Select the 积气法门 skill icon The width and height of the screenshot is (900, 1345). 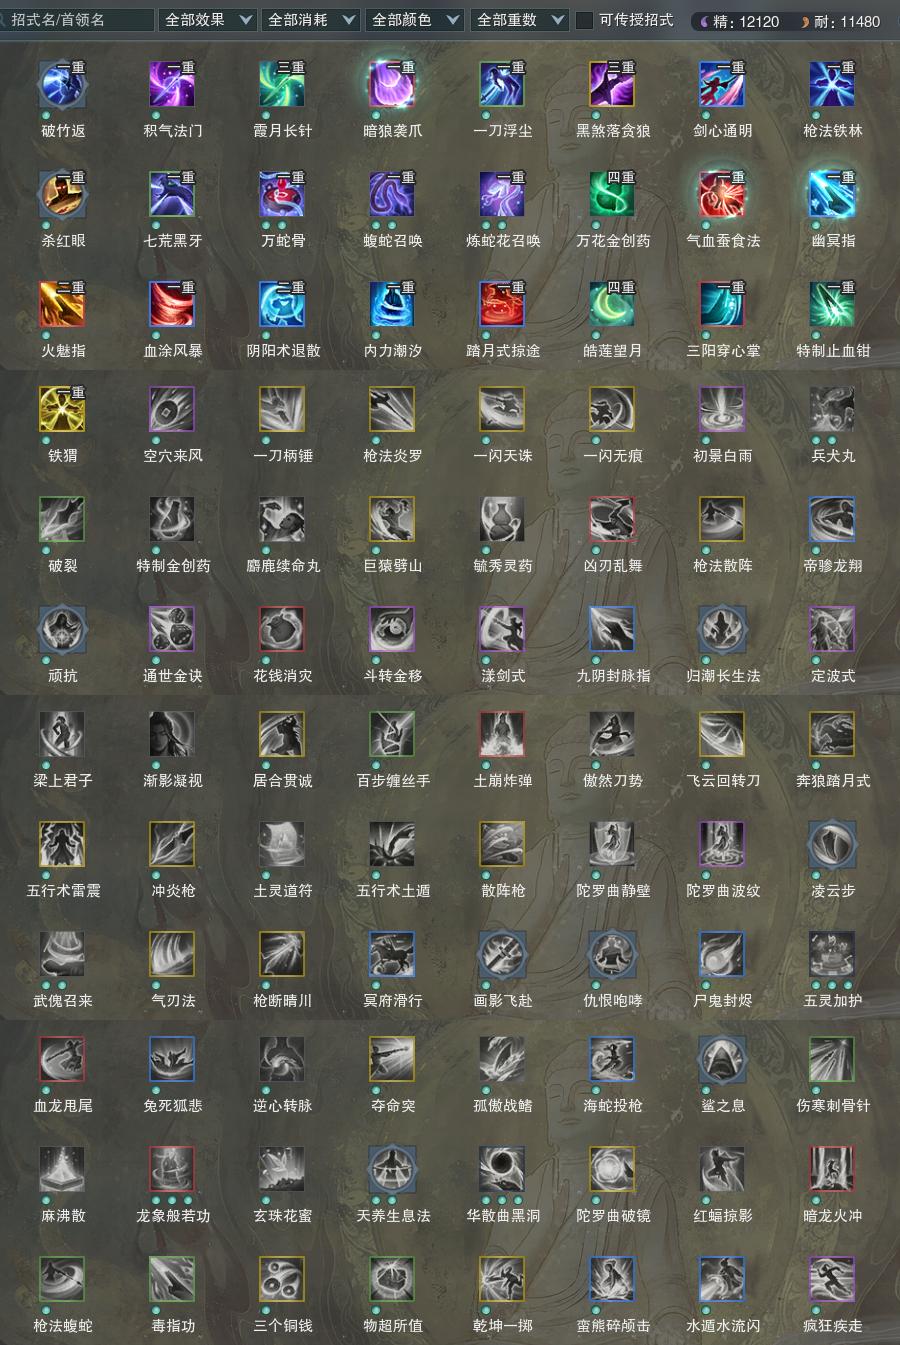pos(172,84)
